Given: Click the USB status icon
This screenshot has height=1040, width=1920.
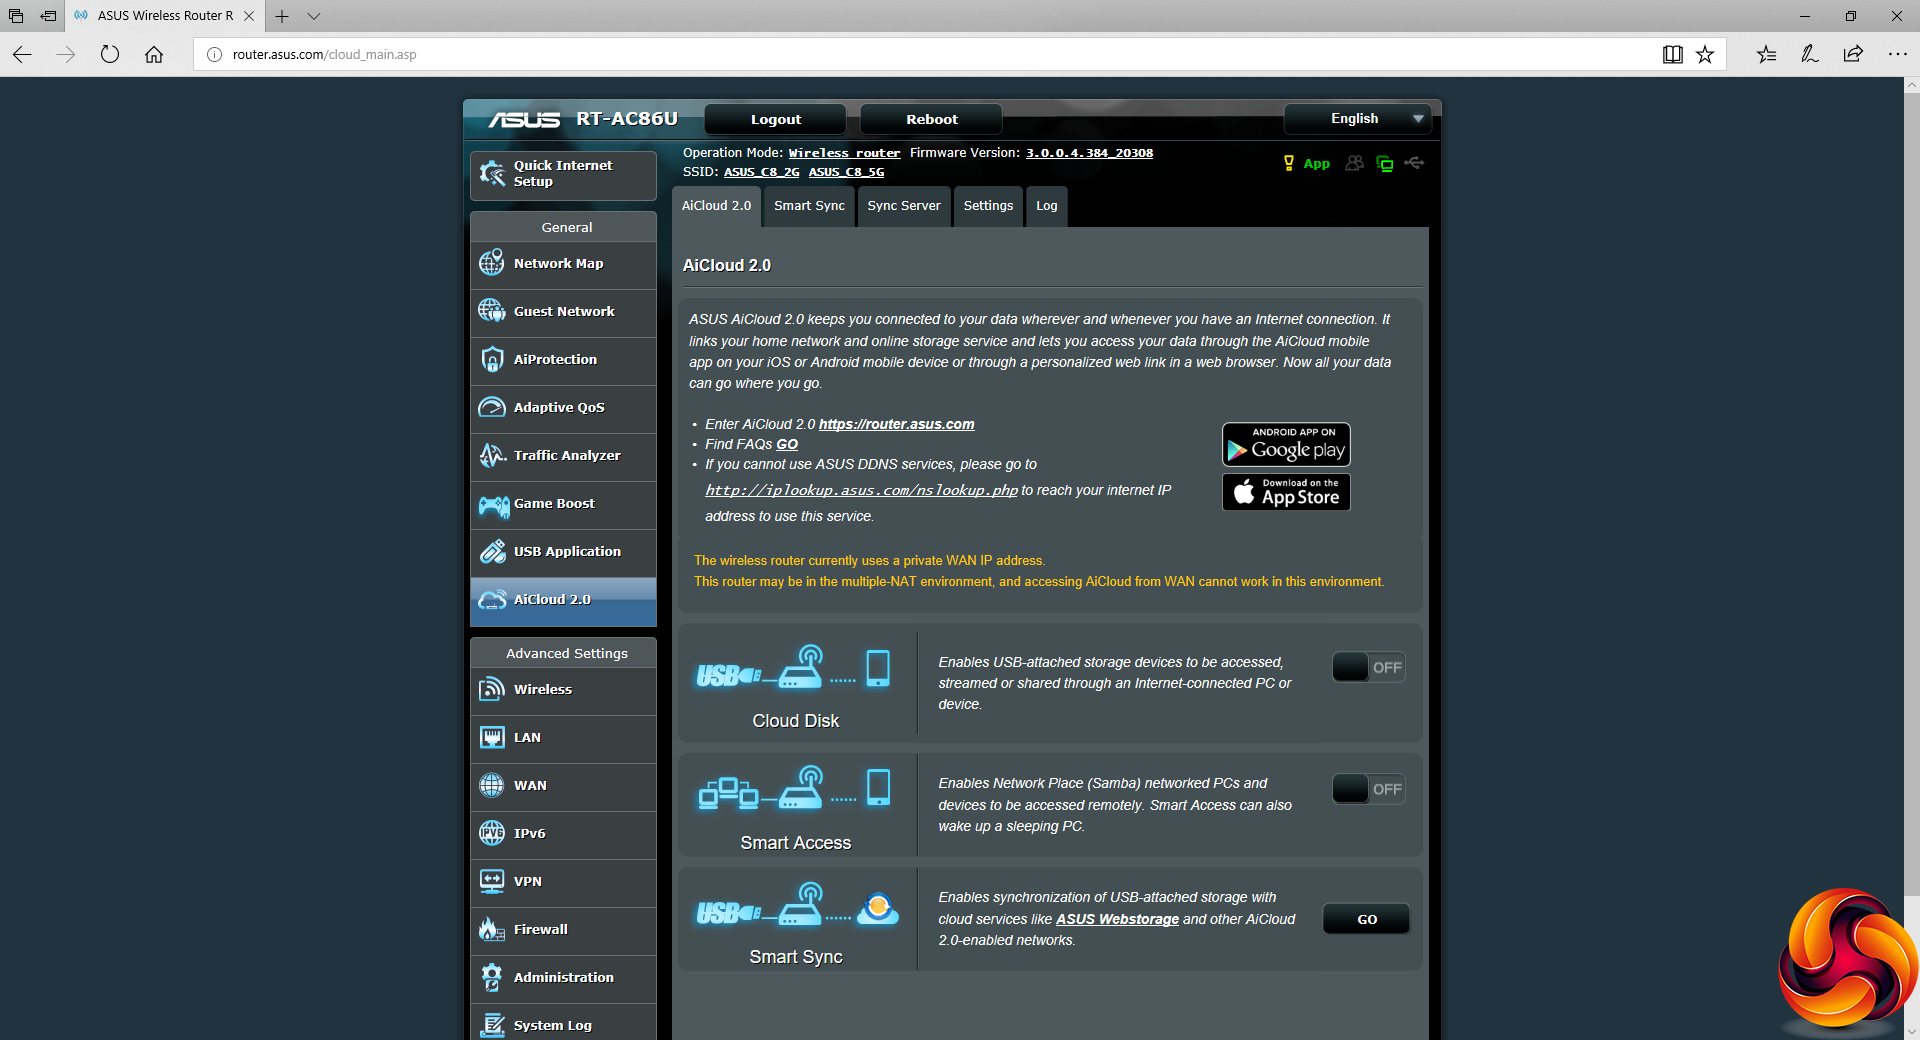Looking at the screenshot, I should 1414,162.
